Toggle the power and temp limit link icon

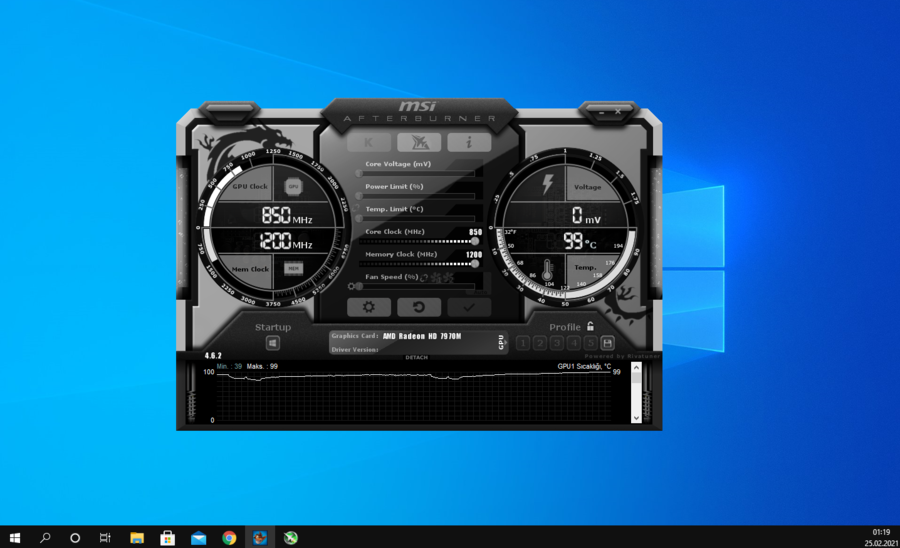pyautogui.click(x=355, y=208)
